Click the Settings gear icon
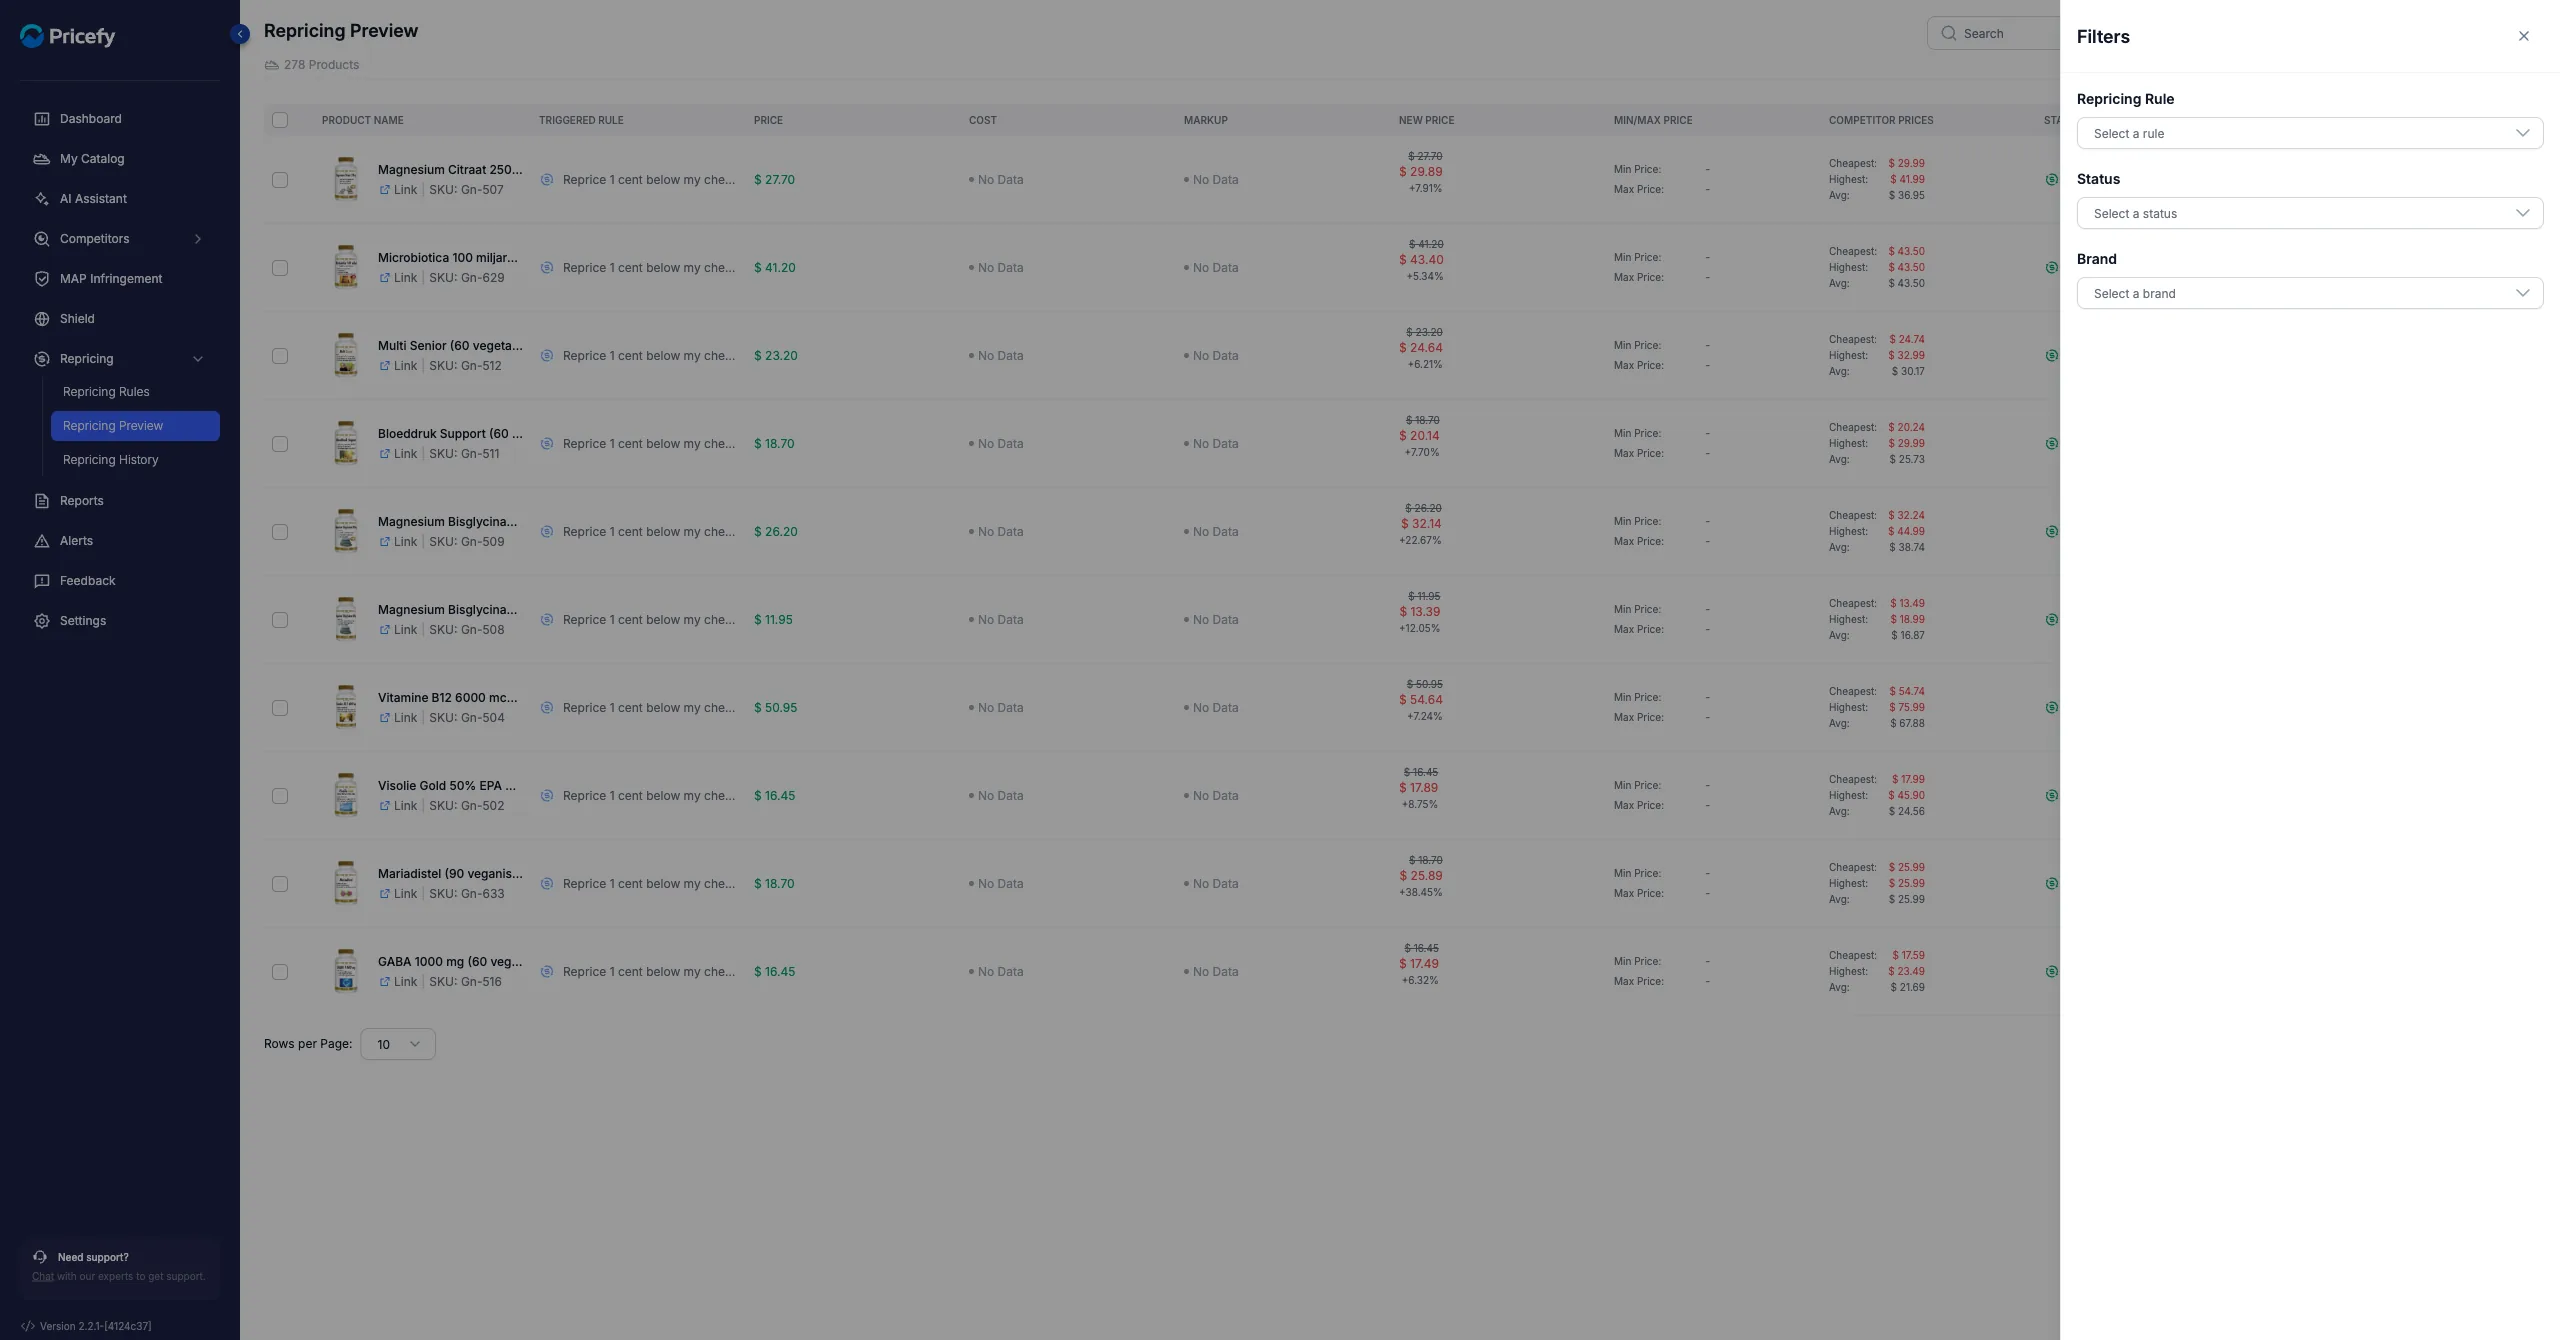Screen dimensions: 2560x1340 tap(41, 621)
